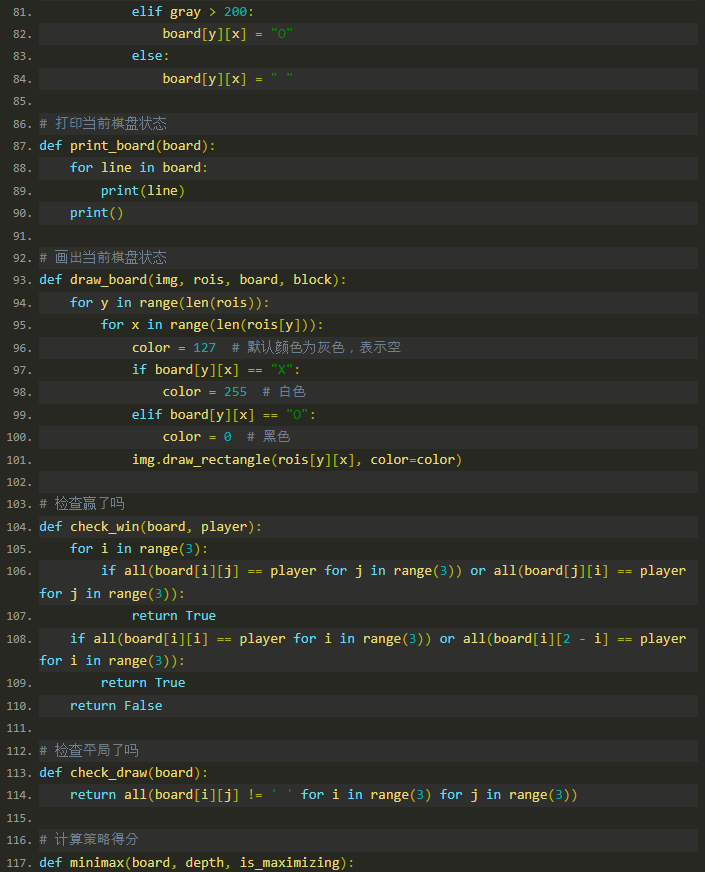Click the comment '# 计算策略得分'
The width and height of the screenshot is (705, 872).
click(x=89, y=840)
